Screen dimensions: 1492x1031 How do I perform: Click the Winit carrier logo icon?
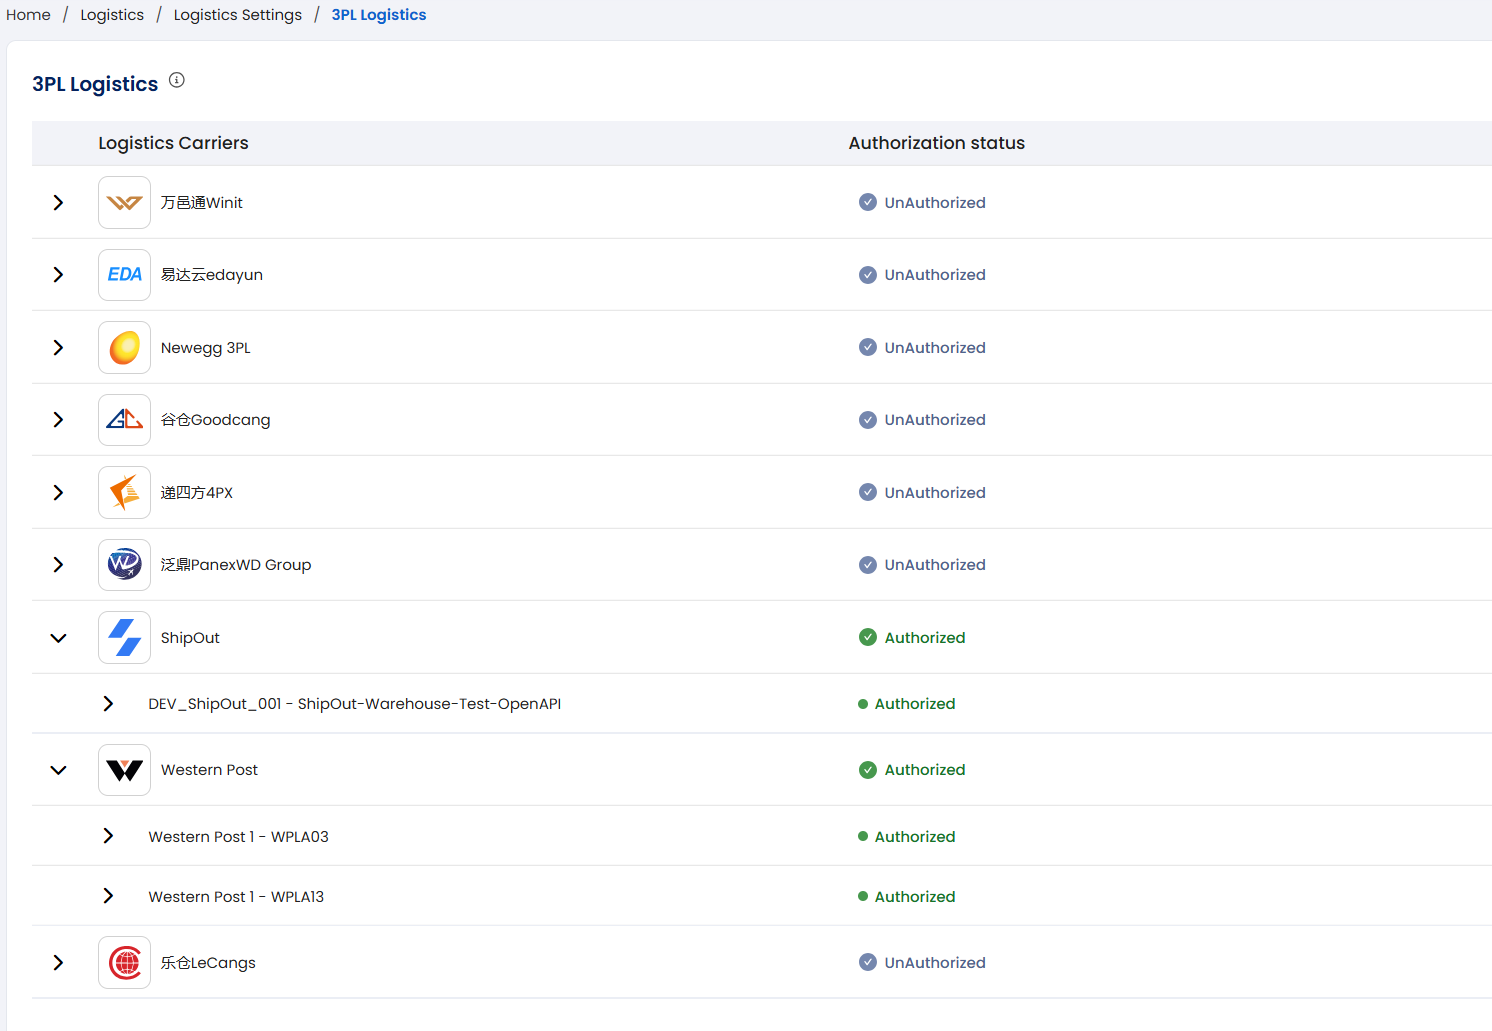[124, 203]
